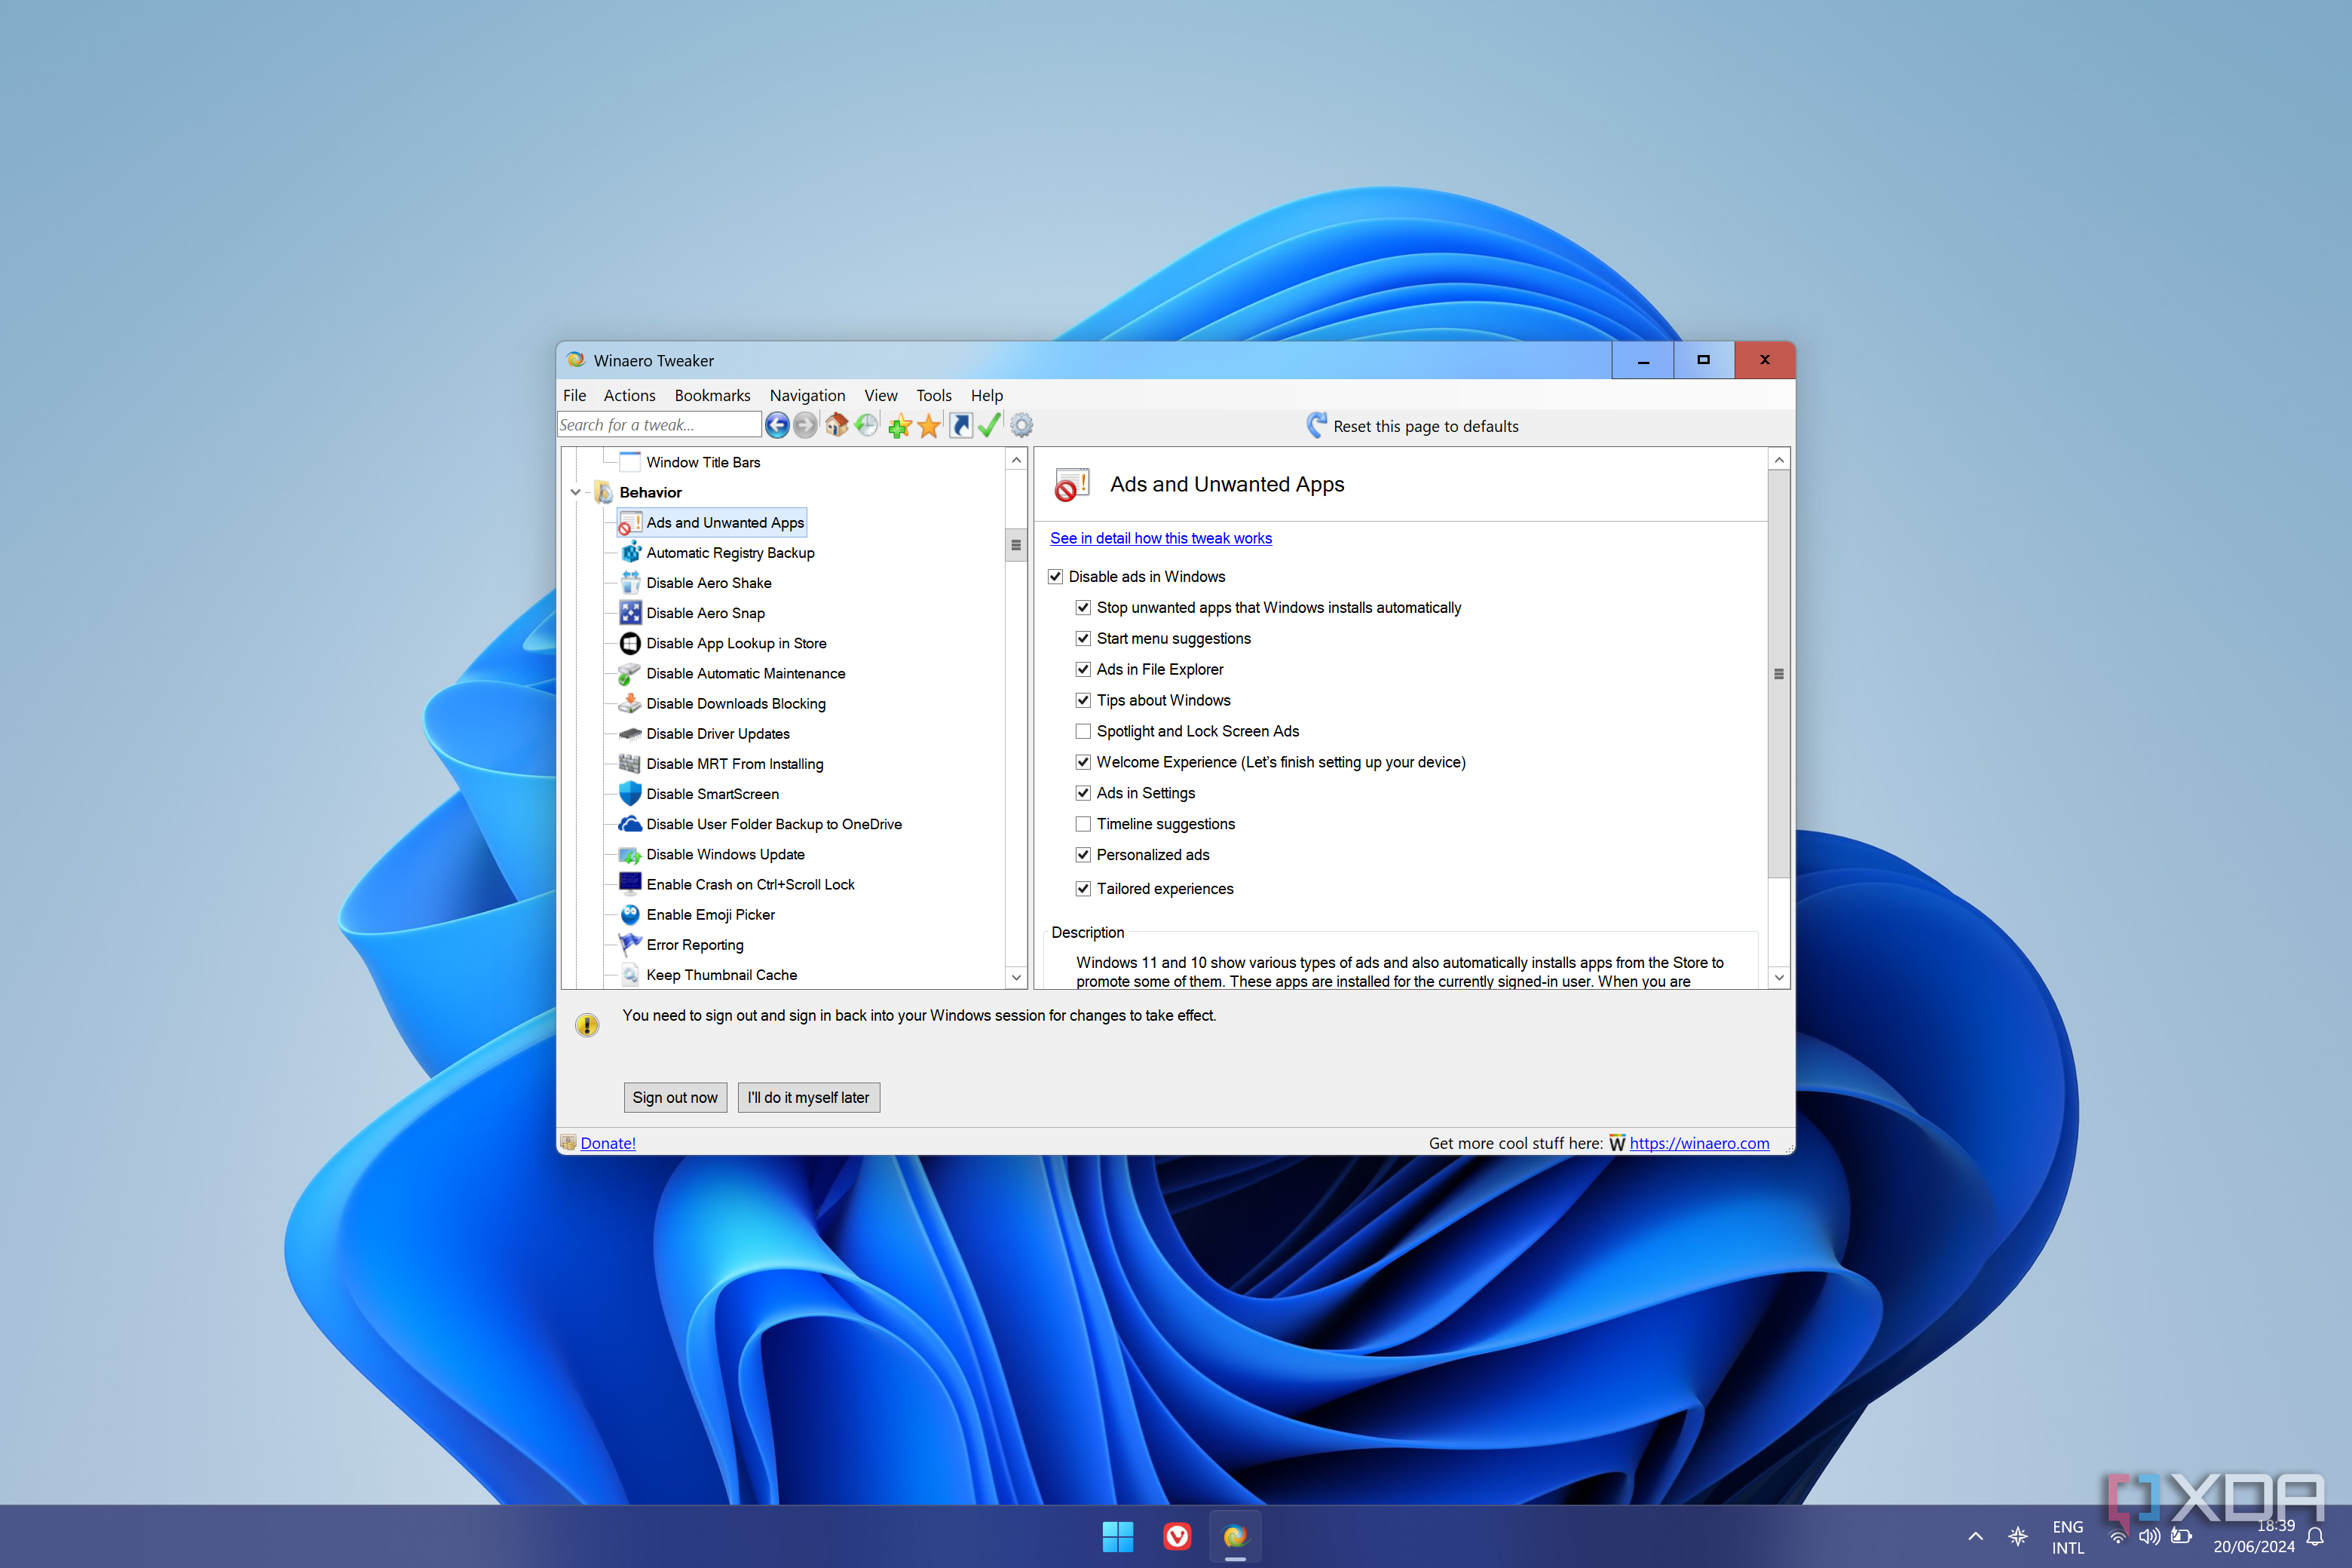Viewport: 2352px width, 1568px height.
Task: Open 'See in detail how this tweak works' link
Action: 1160,538
